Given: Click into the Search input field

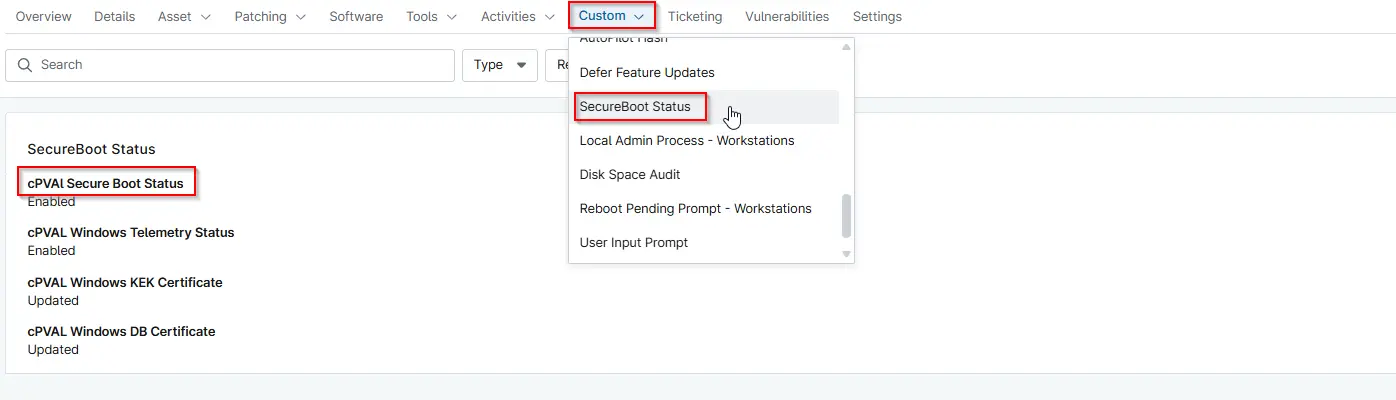Looking at the screenshot, I should (240, 65).
